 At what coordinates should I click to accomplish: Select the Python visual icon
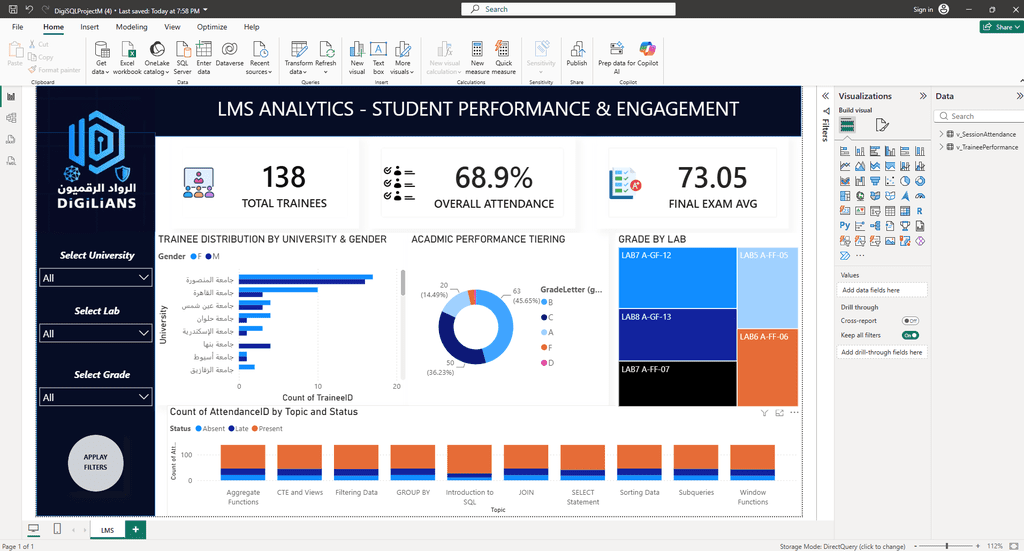(x=845, y=226)
